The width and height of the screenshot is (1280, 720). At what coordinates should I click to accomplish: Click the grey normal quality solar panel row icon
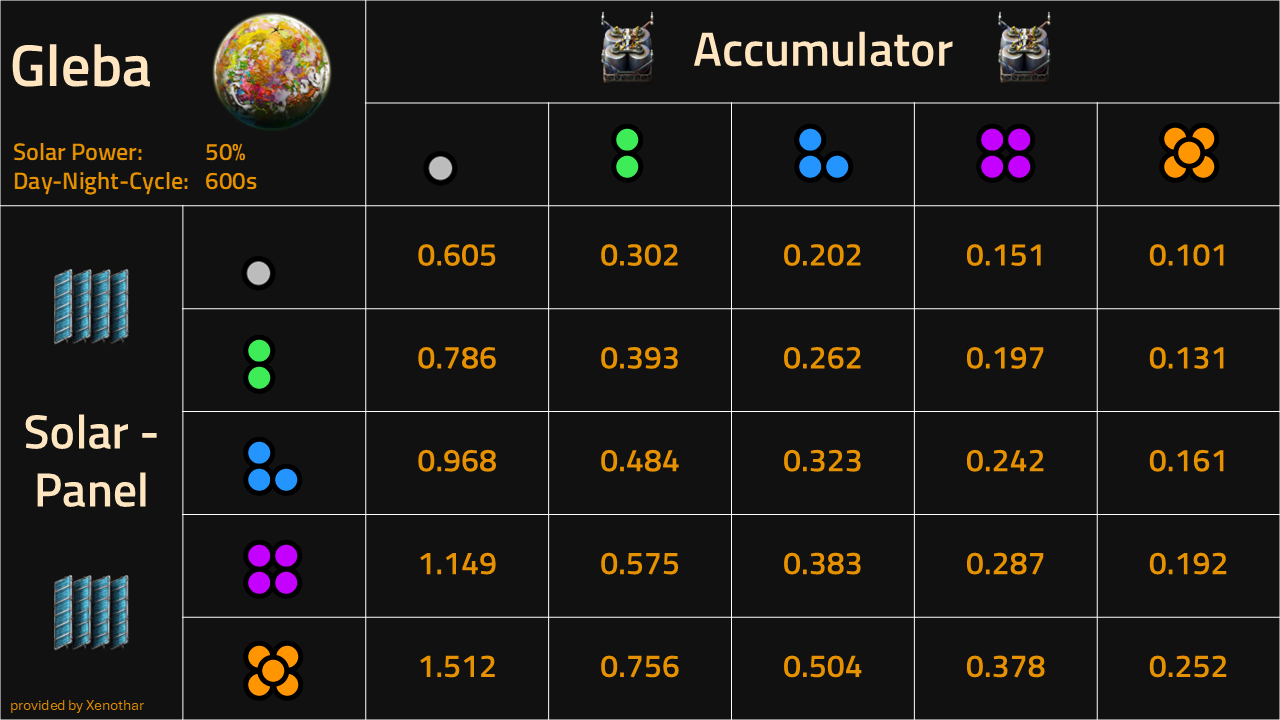(x=258, y=273)
